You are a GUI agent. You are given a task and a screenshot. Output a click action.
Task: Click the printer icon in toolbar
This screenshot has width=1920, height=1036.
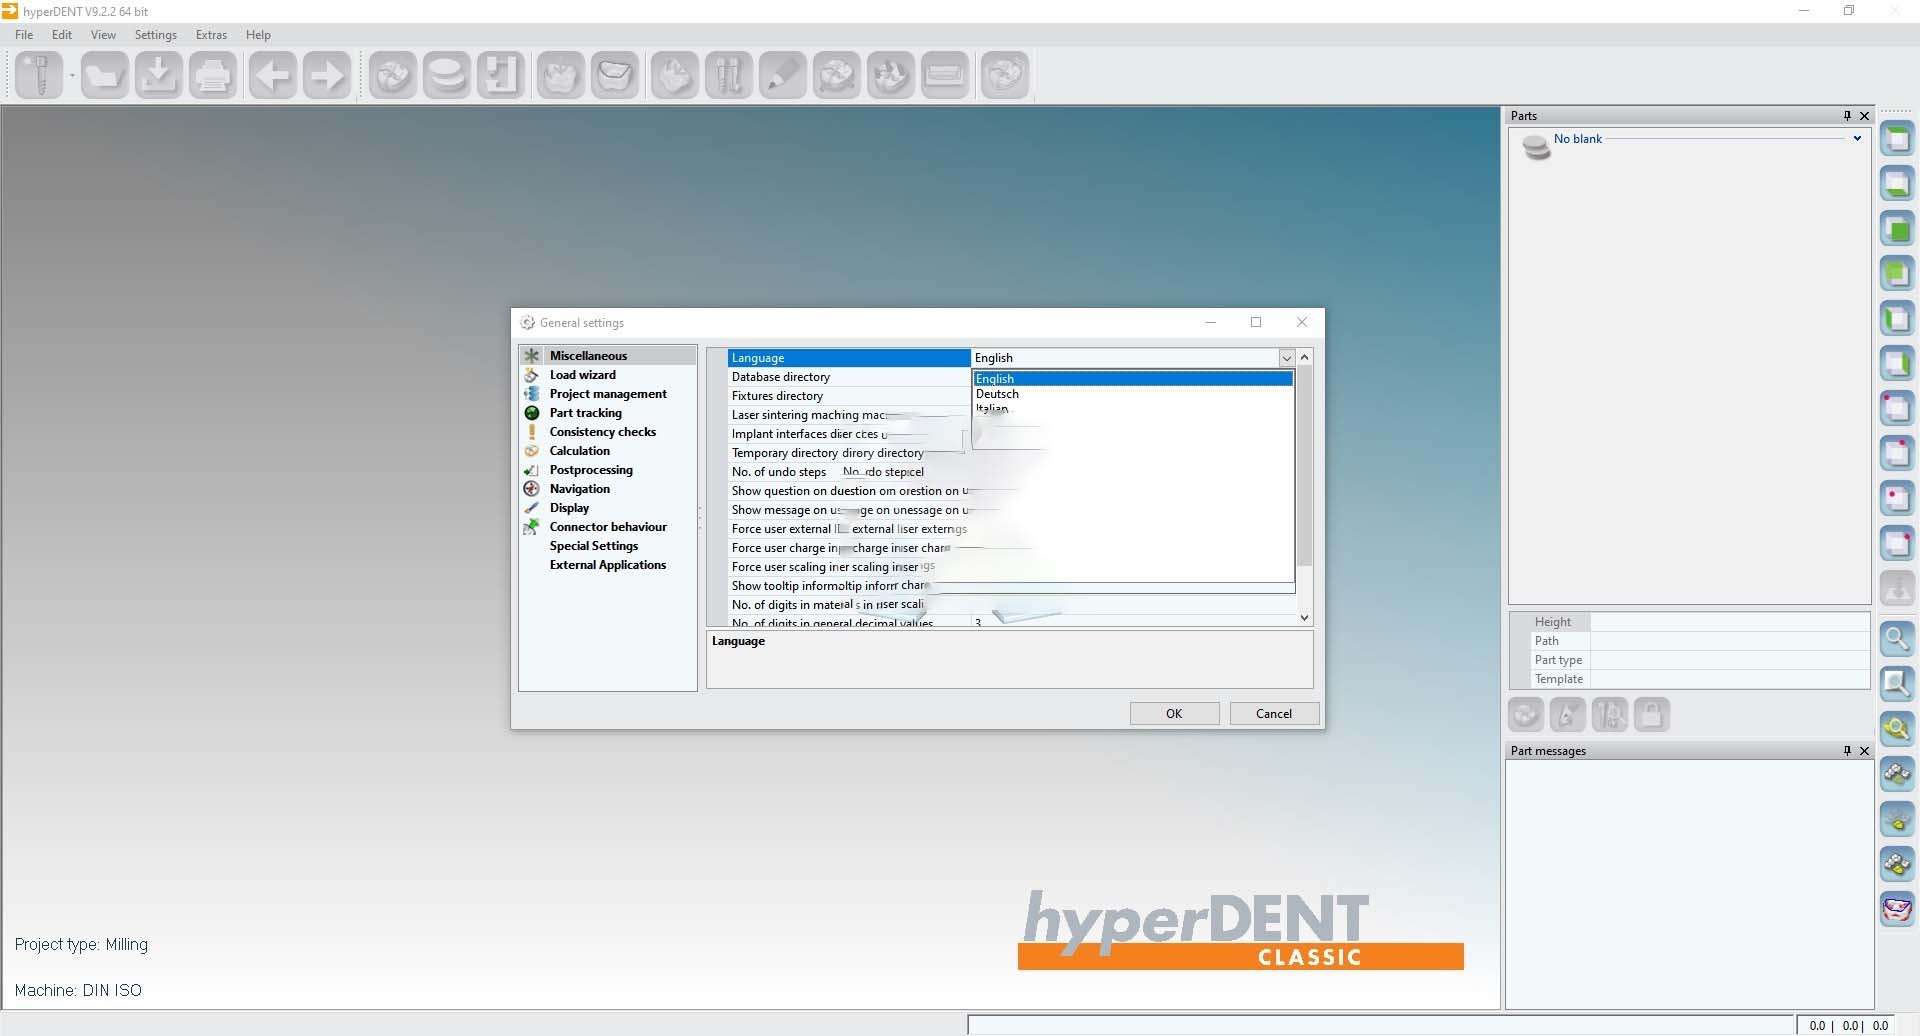coord(212,75)
